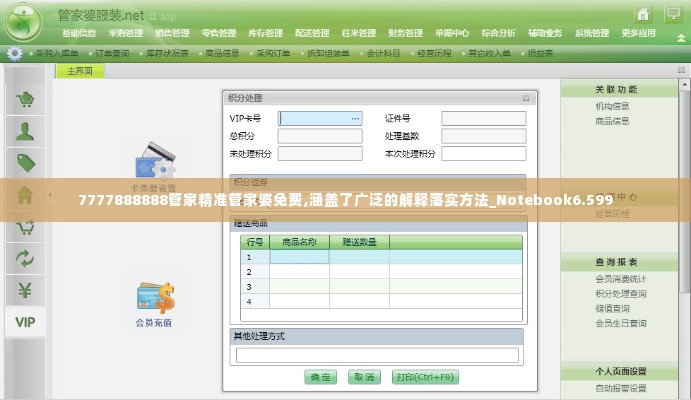Select the price tag sidebar icon
Screen dimensions: 691x400
click(x=25, y=163)
